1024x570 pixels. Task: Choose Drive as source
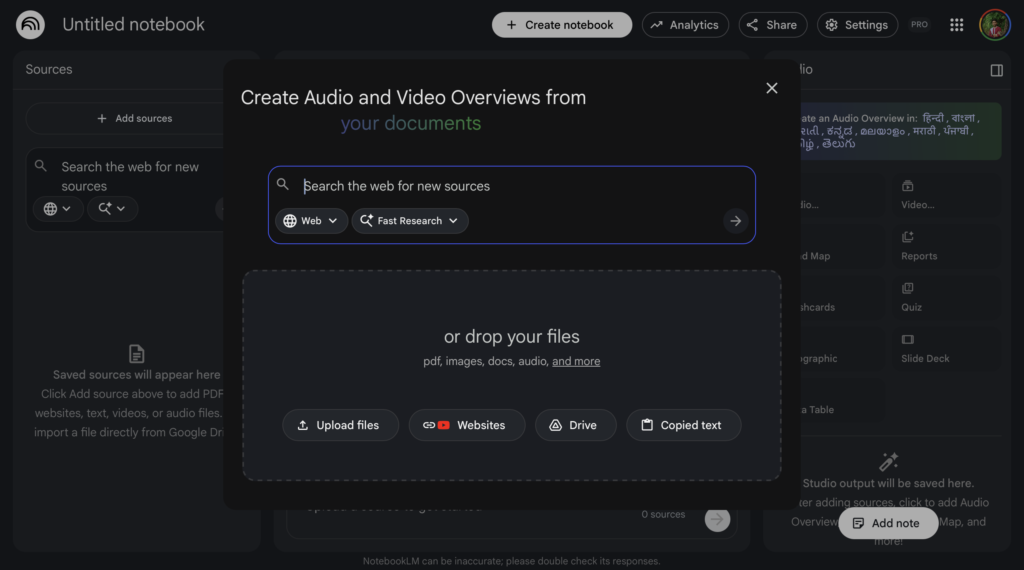click(x=575, y=425)
